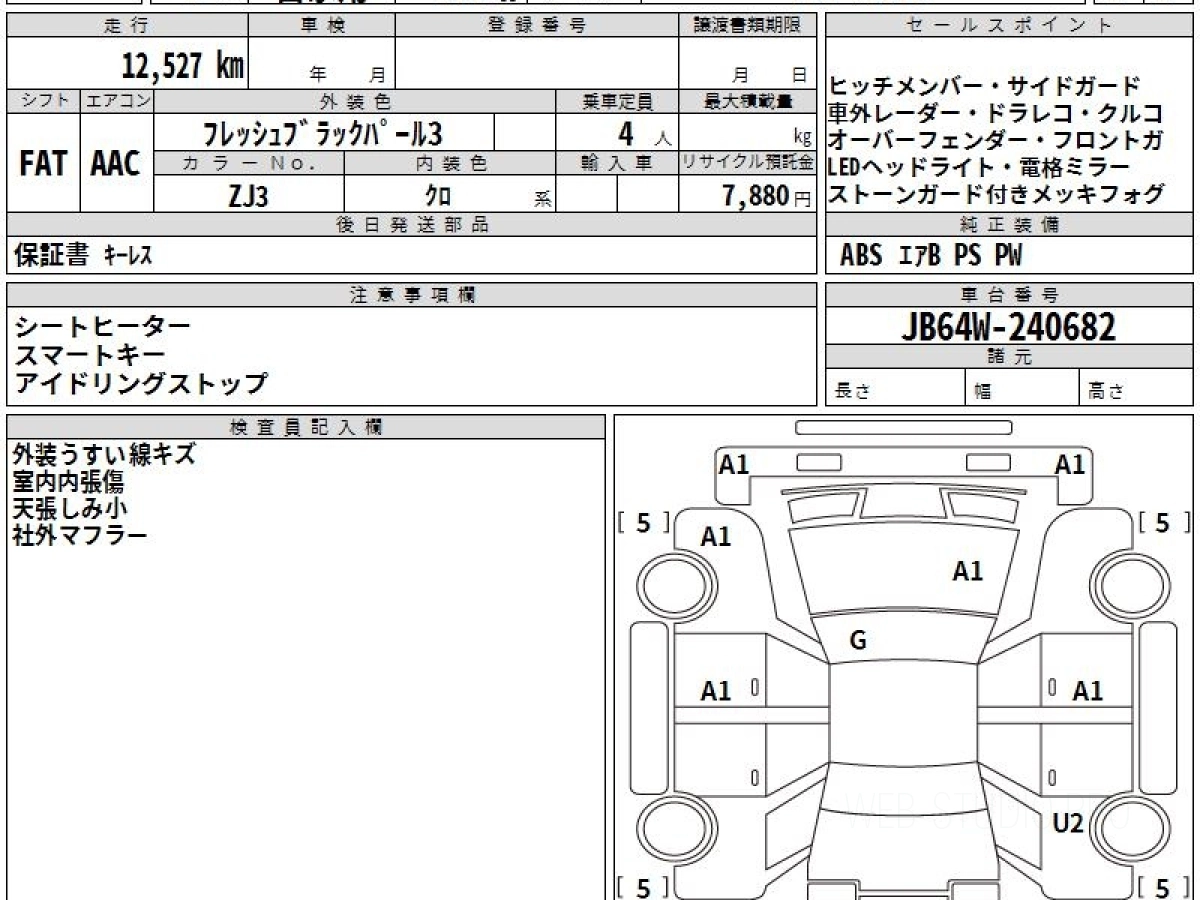Click the 車台番号 header
1200x900 pixels.
1010,295
